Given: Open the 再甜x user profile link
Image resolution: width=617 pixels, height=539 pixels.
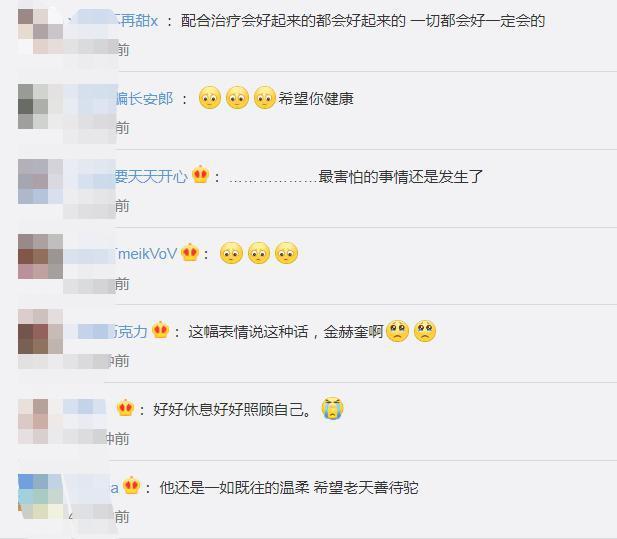Looking at the screenshot, I should click(x=137, y=20).
